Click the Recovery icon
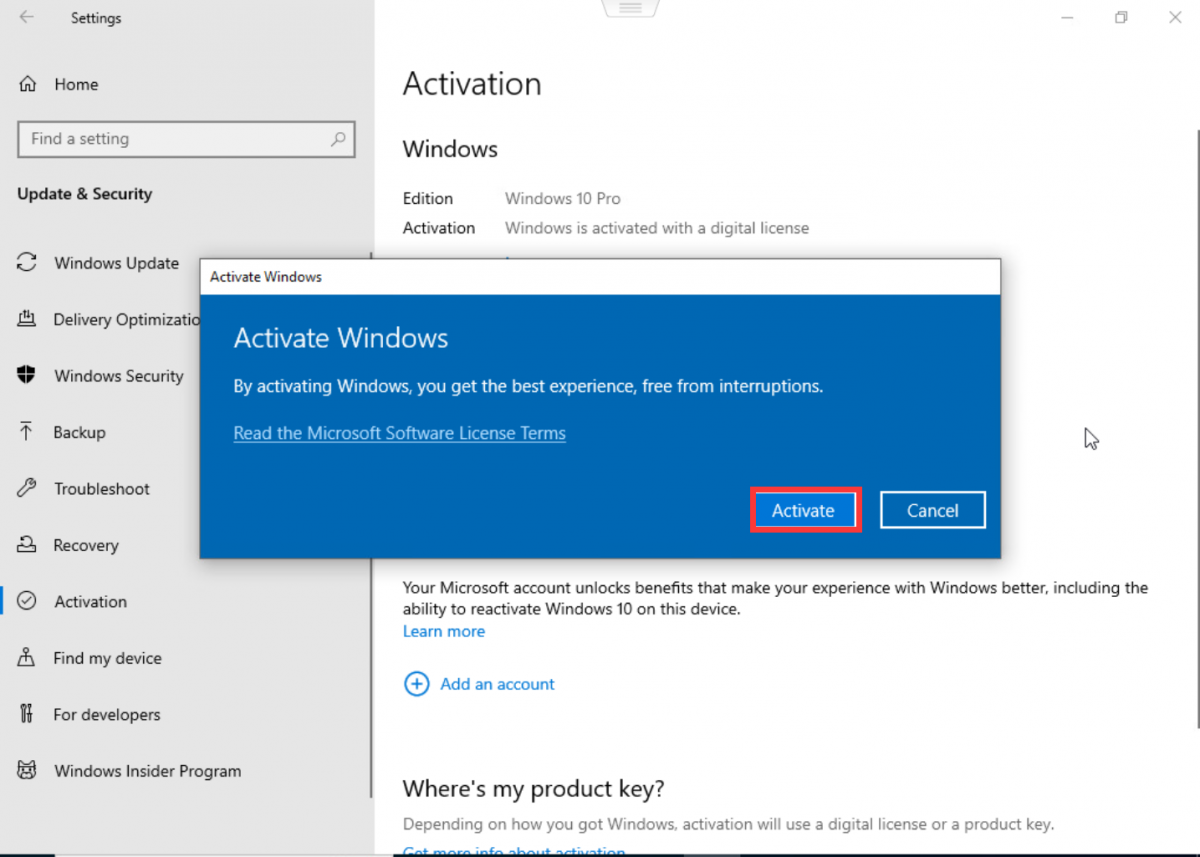Viewport: 1200px width, 857px height. (27, 545)
